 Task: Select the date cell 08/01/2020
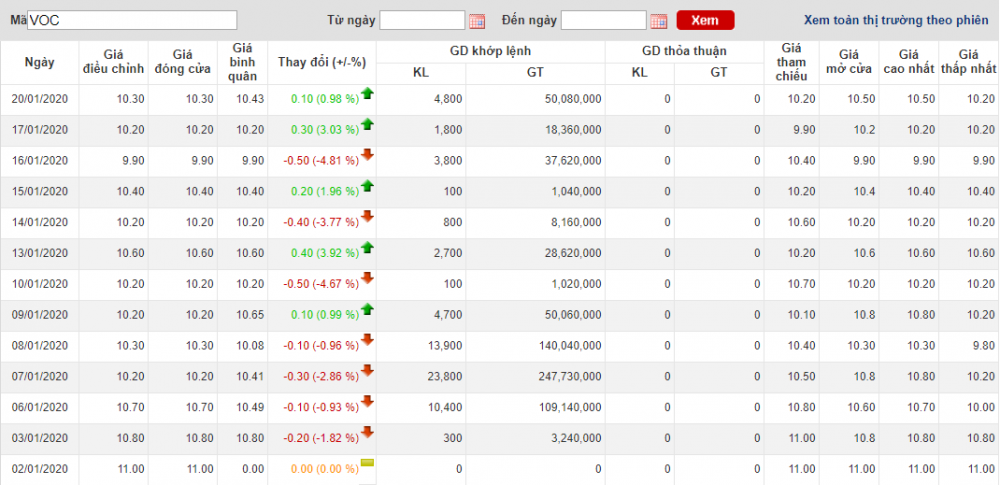[x=40, y=346]
